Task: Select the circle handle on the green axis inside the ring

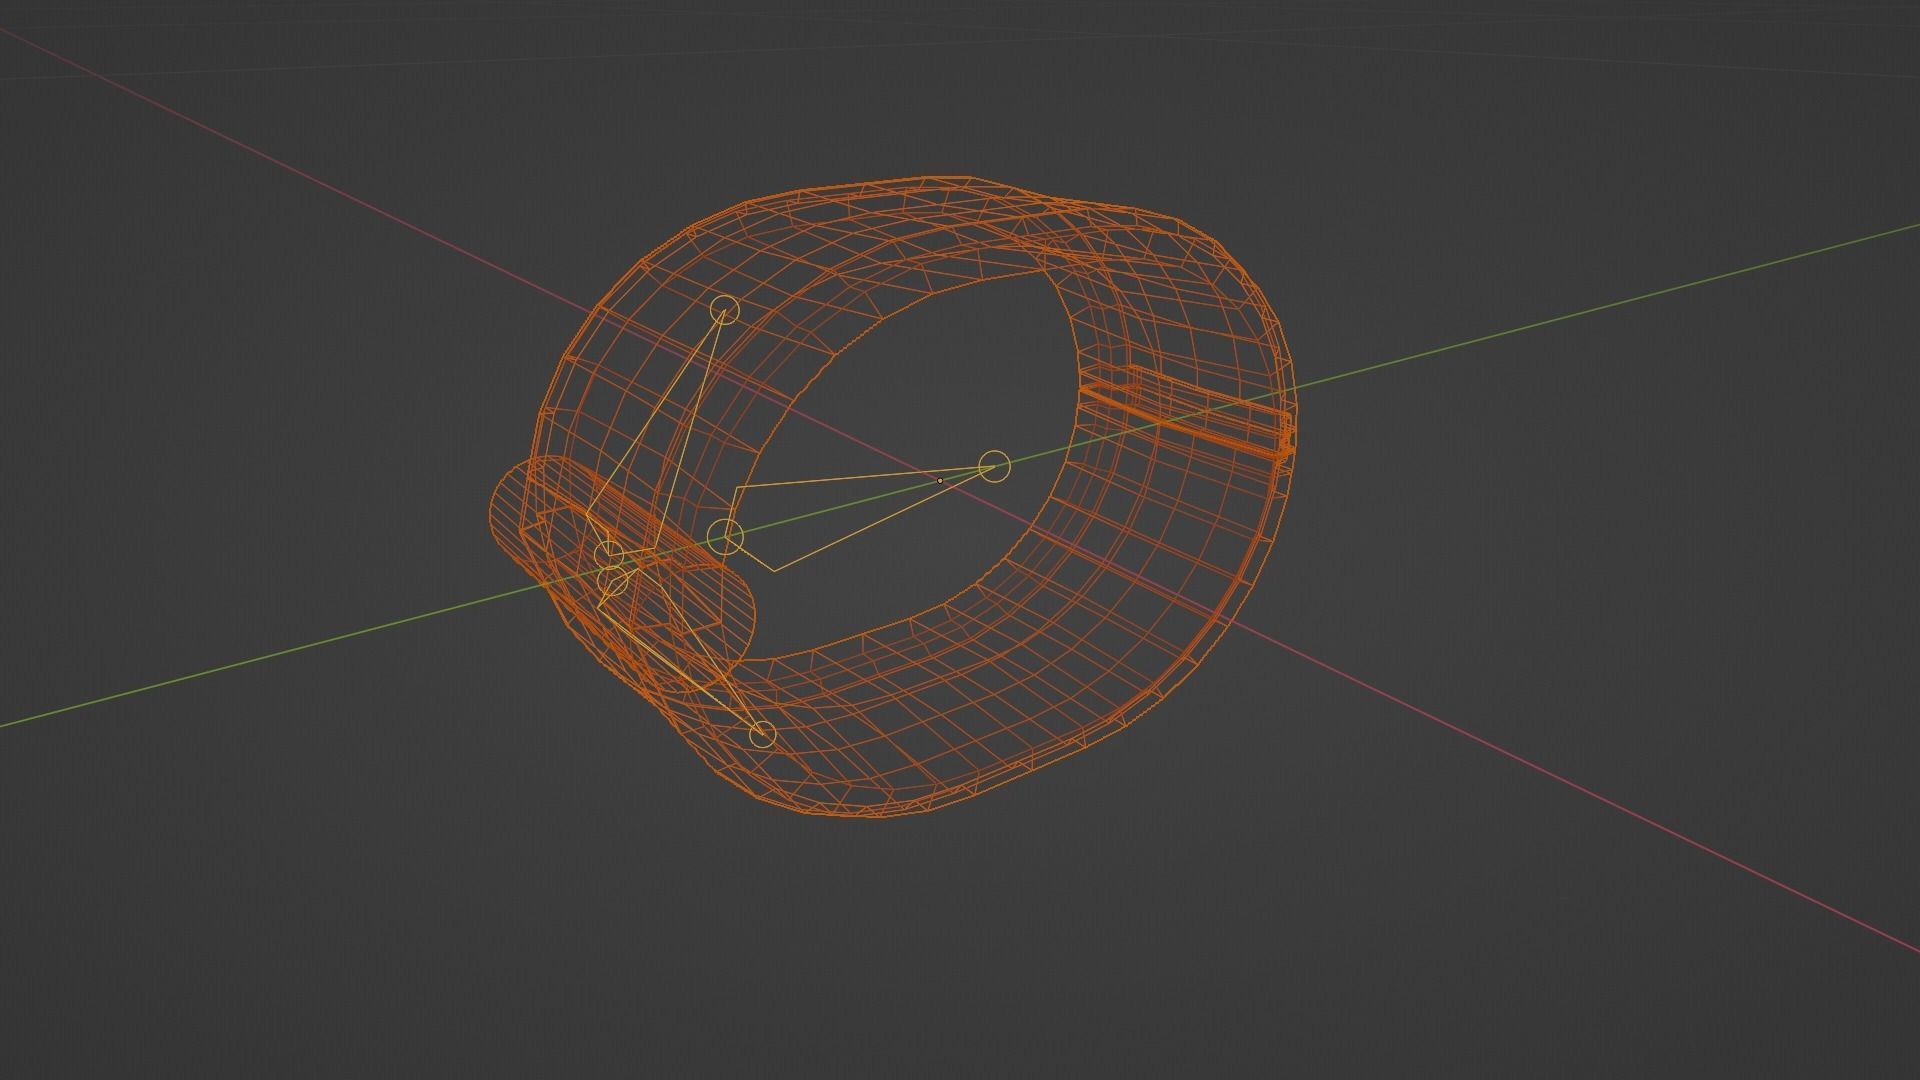Action: [994, 466]
